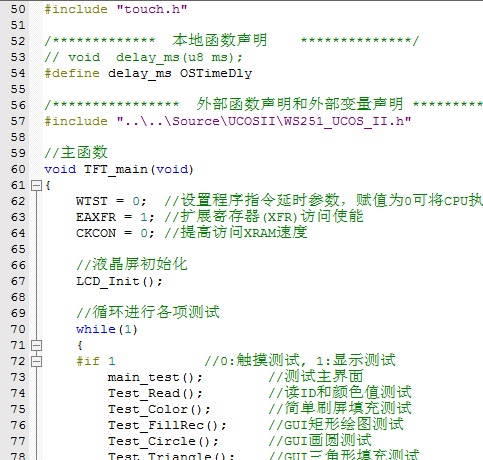Click the //液晶屏初始化 comment
Viewport: 483px width, 460px height.
(x=132, y=264)
